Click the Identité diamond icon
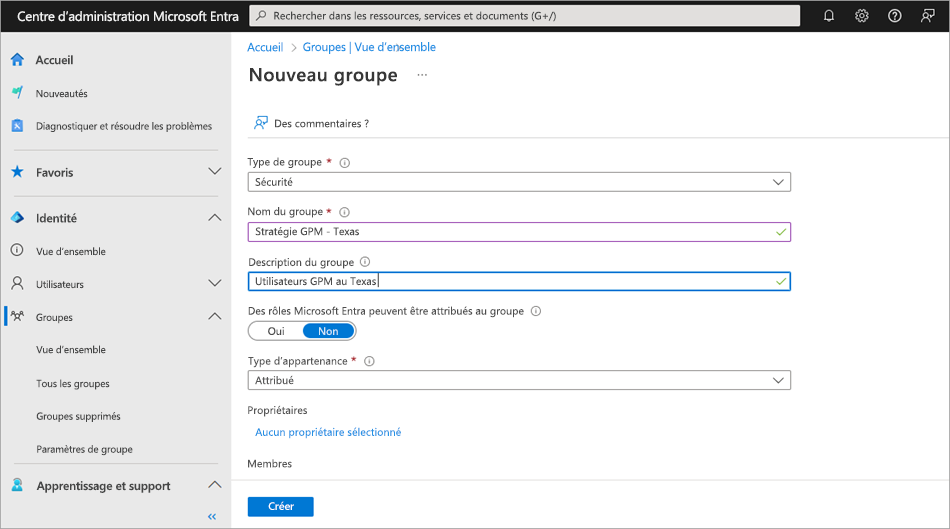Screen dimensions: 950x529 point(18,218)
